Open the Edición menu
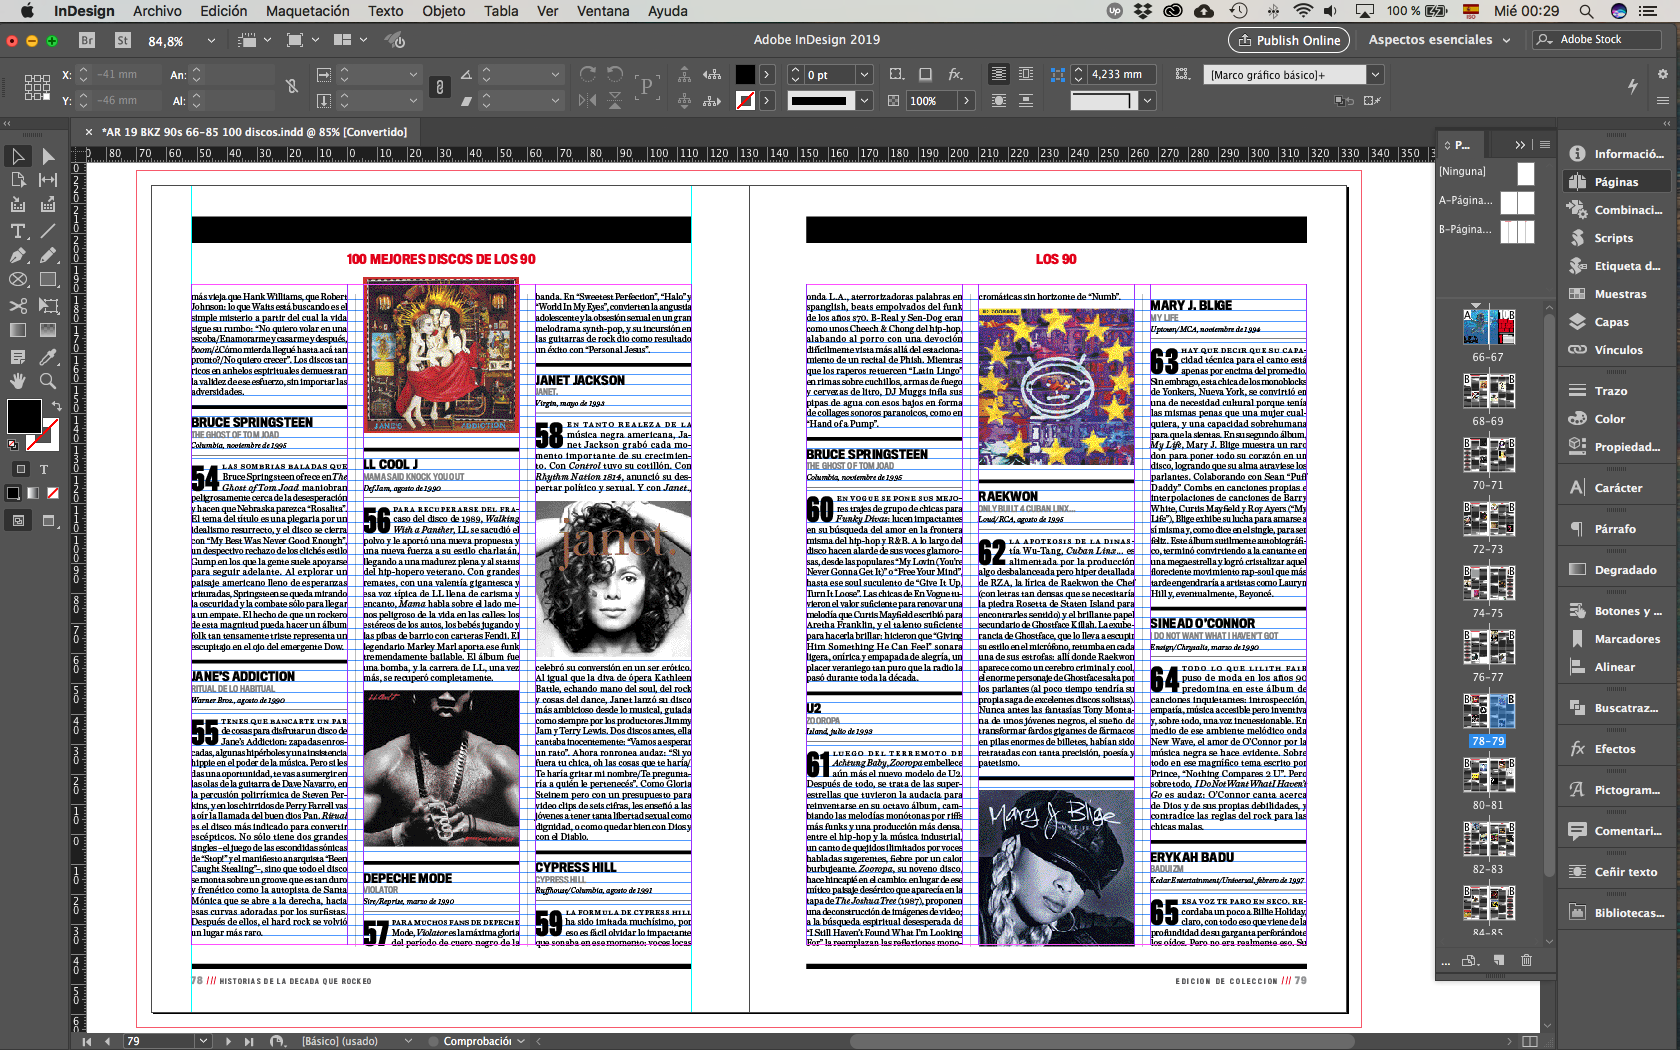This screenshot has width=1680, height=1050. point(223,11)
